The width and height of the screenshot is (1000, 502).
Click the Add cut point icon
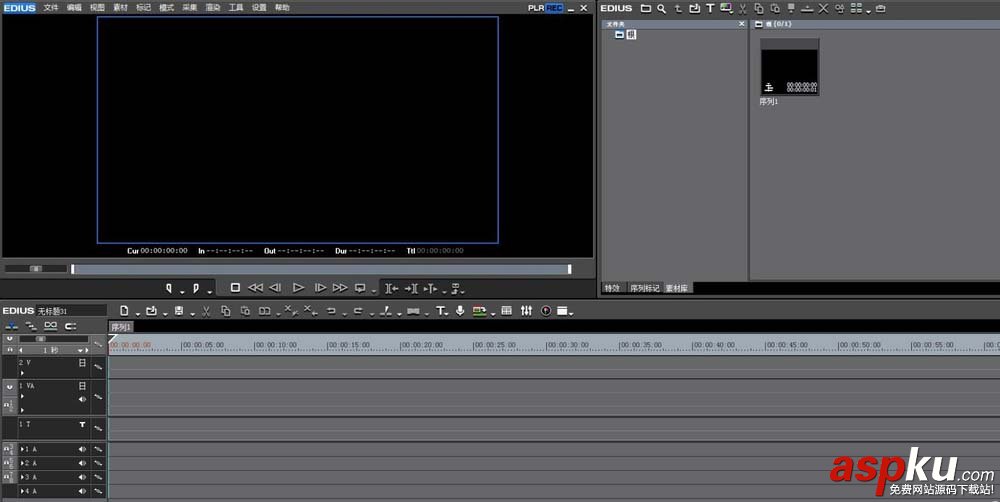pyautogui.click(x=386, y=311)
